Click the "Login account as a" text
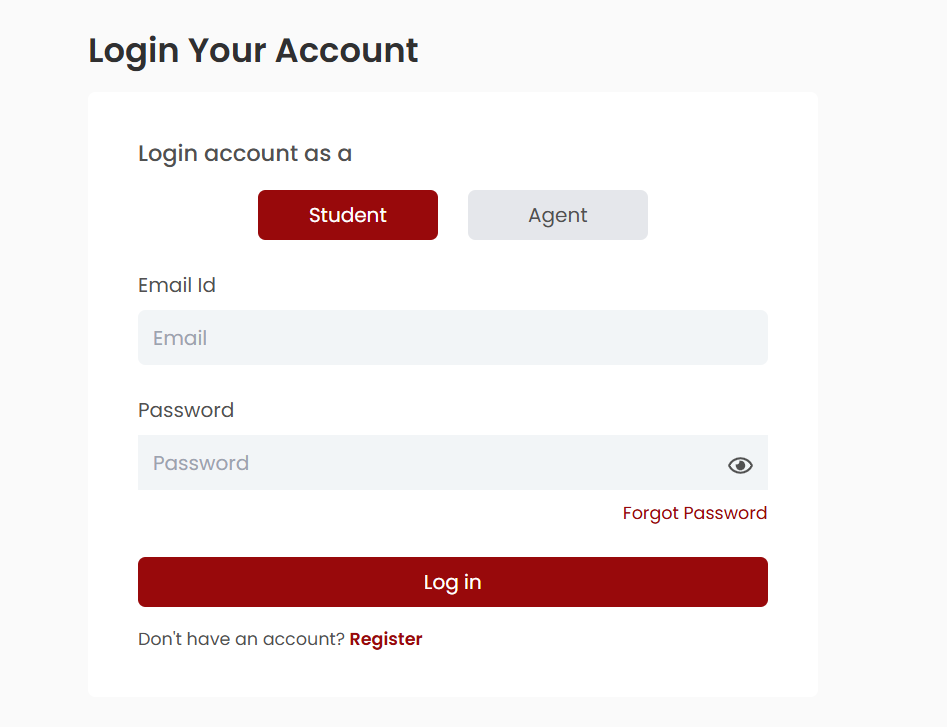947x727 pixels. pyautogui.click(x=245, y=153)
